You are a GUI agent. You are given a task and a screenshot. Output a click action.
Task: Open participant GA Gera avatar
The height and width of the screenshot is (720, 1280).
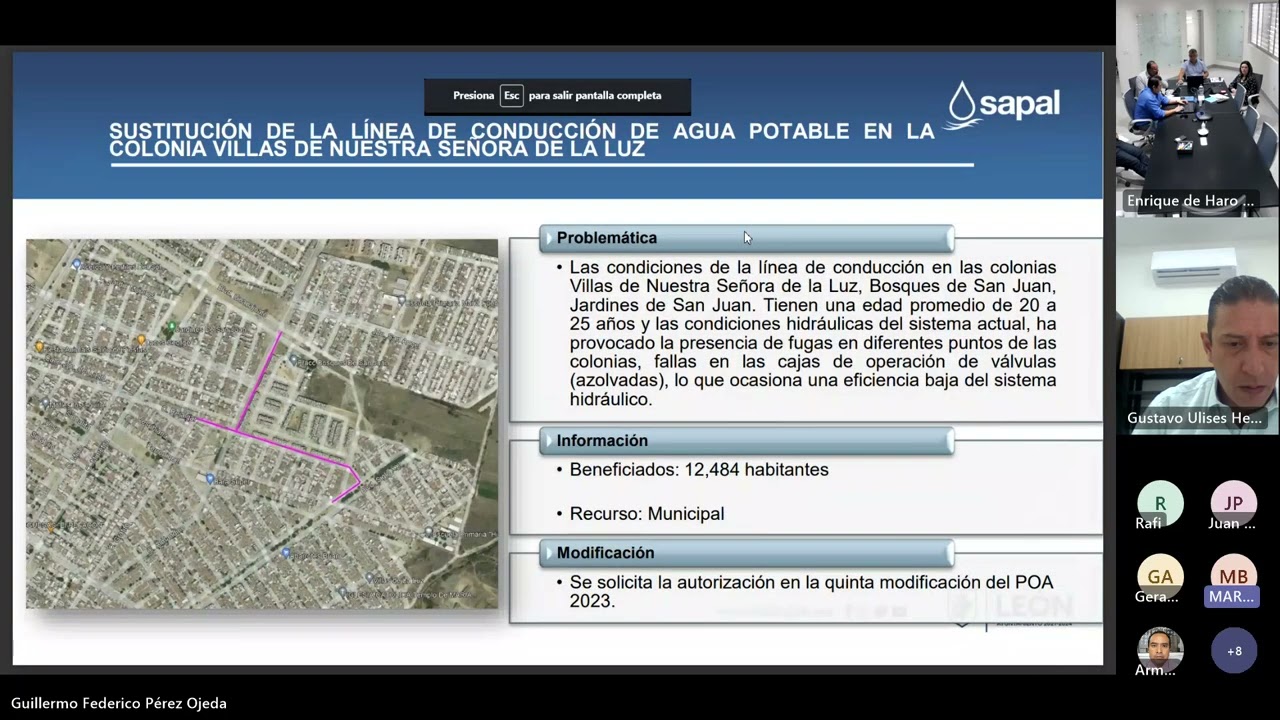click(x=1160, y=577)
